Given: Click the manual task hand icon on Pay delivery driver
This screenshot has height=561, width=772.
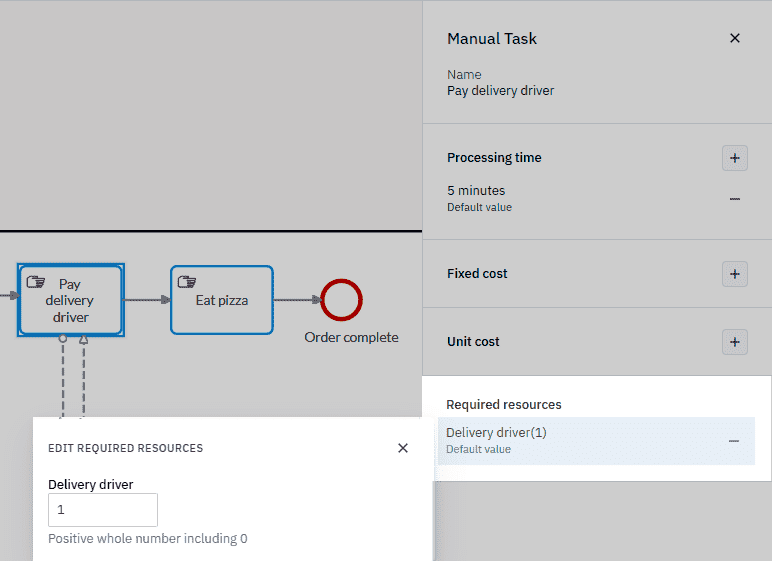Looking at the screenshot, I should [x=35, y=282].
